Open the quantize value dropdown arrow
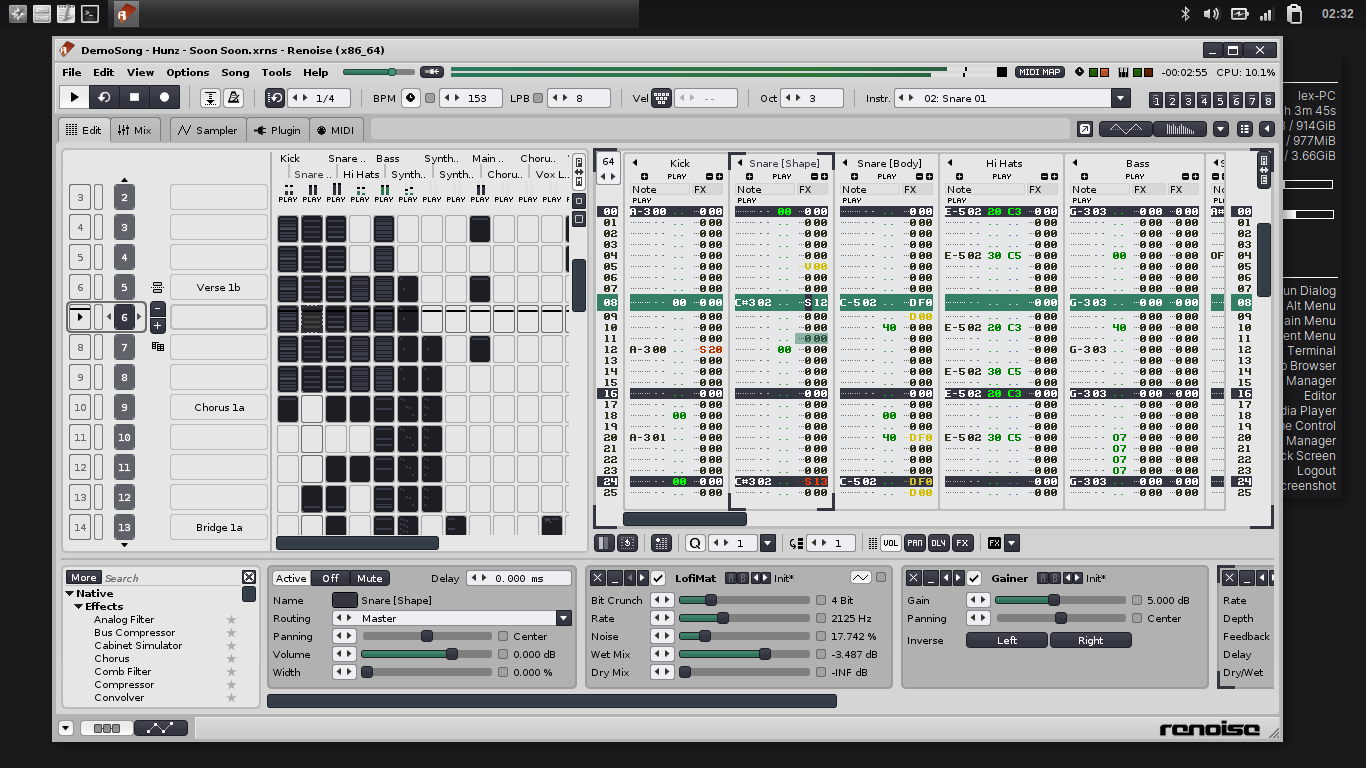Image resolution: width=1366 pixels, height=768 pixels. (768, 543)
